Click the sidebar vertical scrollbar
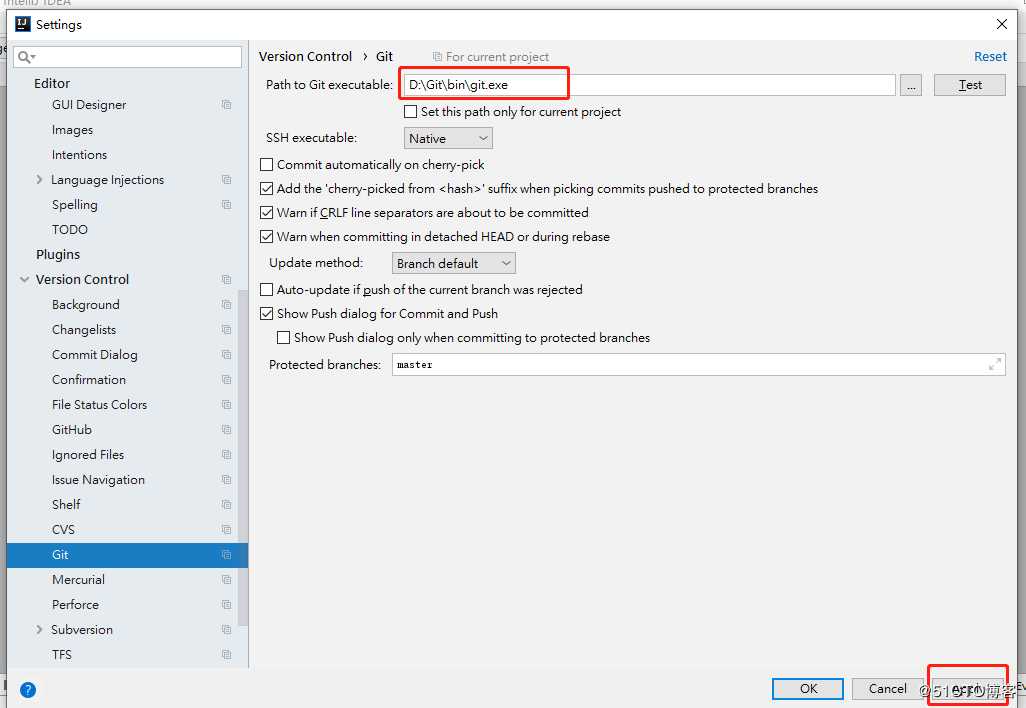1026x708 pixels. (243, 458)
